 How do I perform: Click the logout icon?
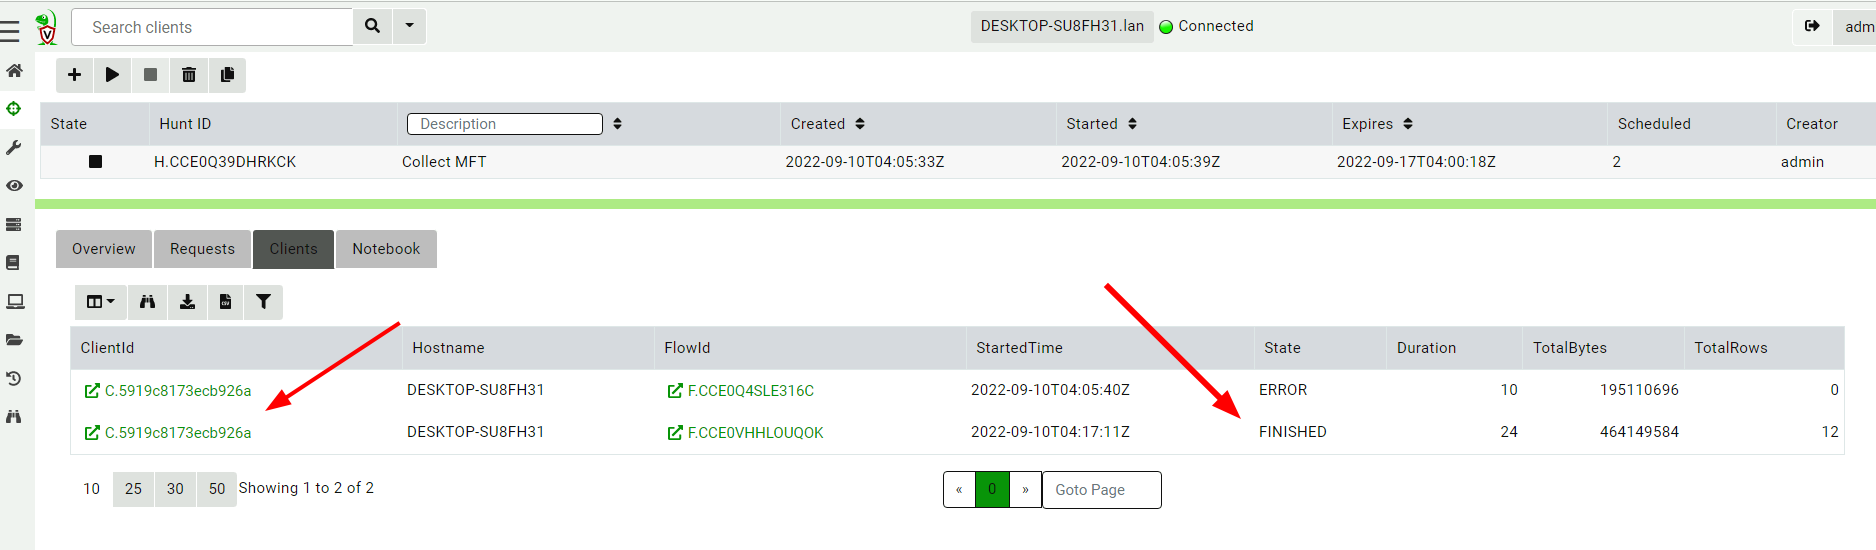pos(1812,26)
